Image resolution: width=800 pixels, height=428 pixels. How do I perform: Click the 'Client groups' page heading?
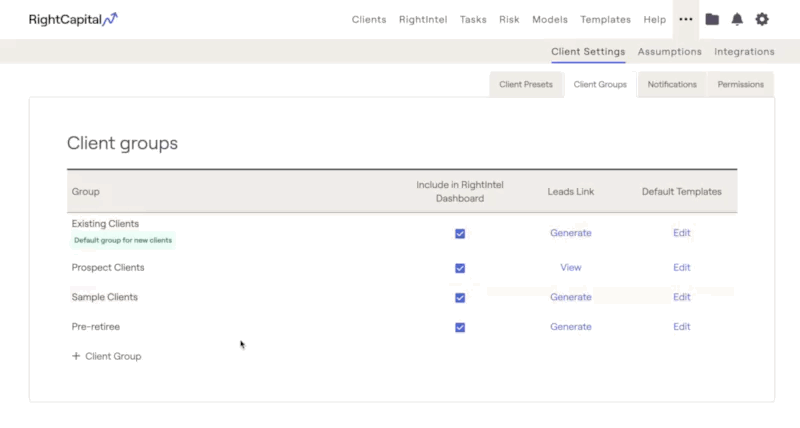tap(122, 143)
